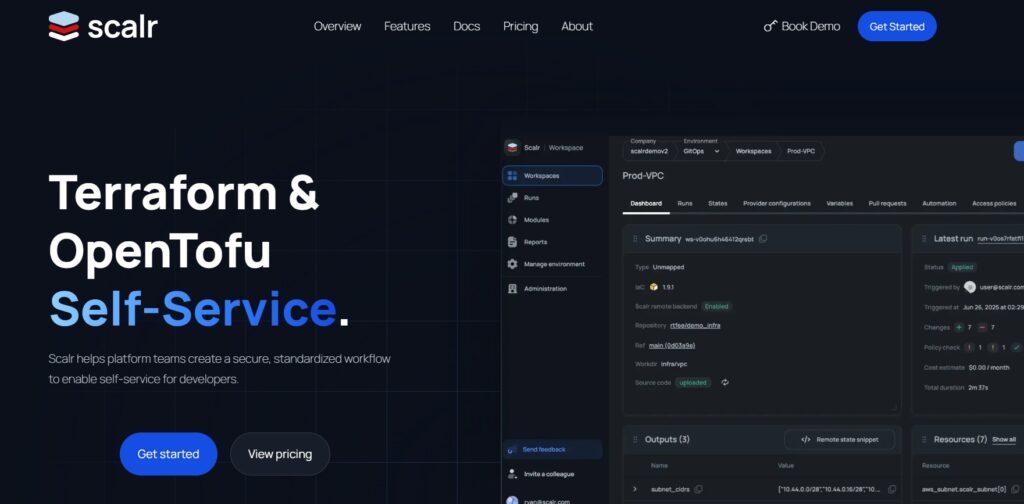The height and width of the screenshot is (504, 1024).
Task: Click the Outputs Name column header
Action: point(660,465)
